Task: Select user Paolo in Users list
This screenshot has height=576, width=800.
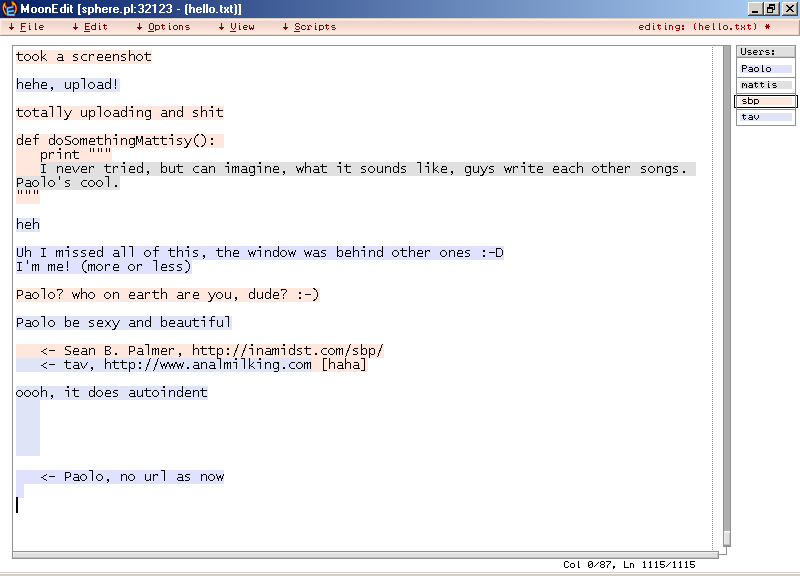Action: [765, 69]
